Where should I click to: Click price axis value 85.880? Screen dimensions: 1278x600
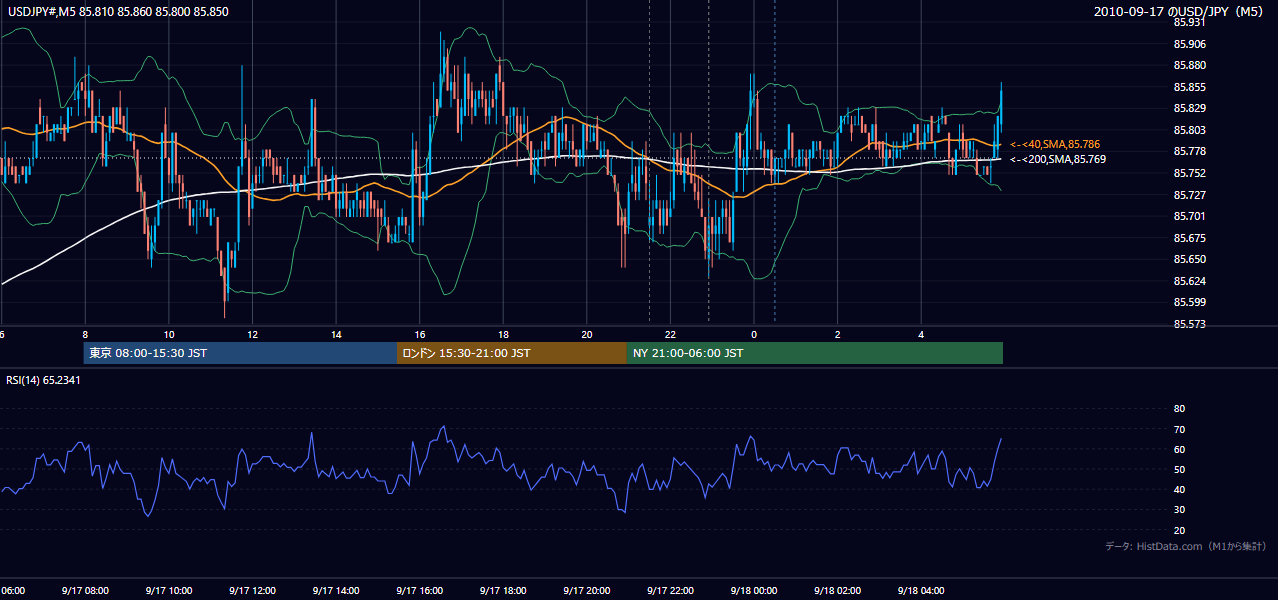coord(1190,65)
